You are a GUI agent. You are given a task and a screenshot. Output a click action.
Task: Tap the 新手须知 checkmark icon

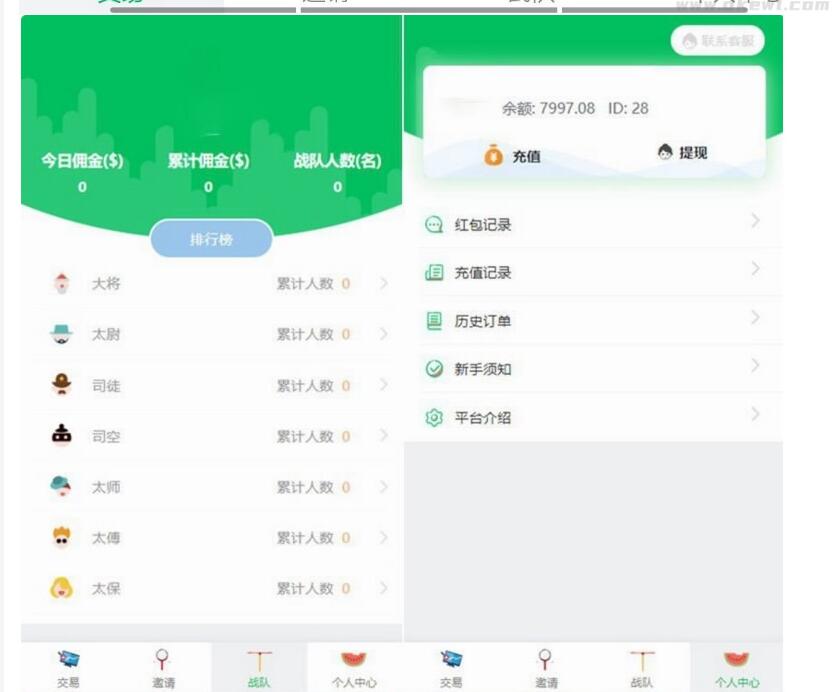[x=431, y=369]
